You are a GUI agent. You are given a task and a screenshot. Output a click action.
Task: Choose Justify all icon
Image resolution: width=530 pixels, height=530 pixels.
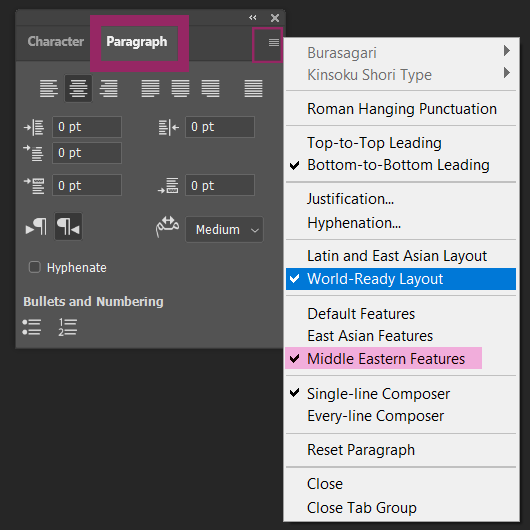(x=254, y=89)
